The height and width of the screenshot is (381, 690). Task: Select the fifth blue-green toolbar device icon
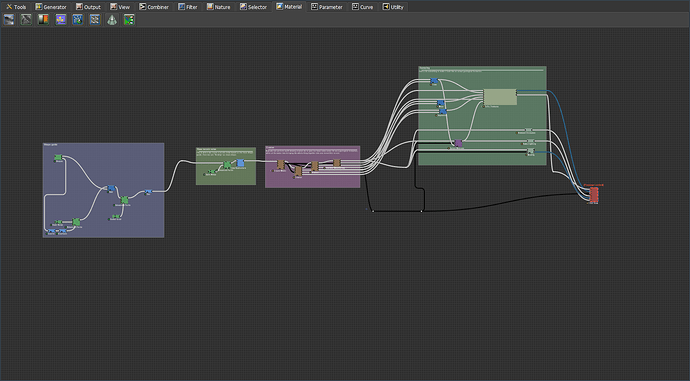click(x=77, y=19)
